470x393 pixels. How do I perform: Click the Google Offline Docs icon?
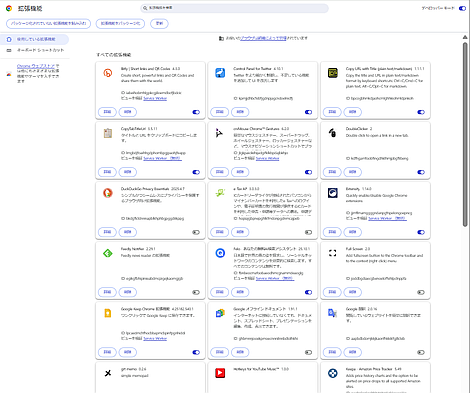pyautogui.click(x=220, y=313)
